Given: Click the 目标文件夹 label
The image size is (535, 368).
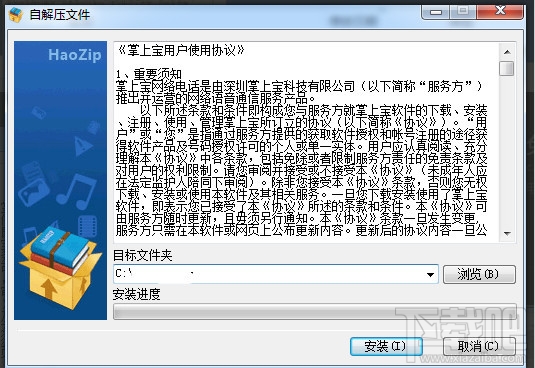Looking at the screenshot, I should (x=143, y=255).
